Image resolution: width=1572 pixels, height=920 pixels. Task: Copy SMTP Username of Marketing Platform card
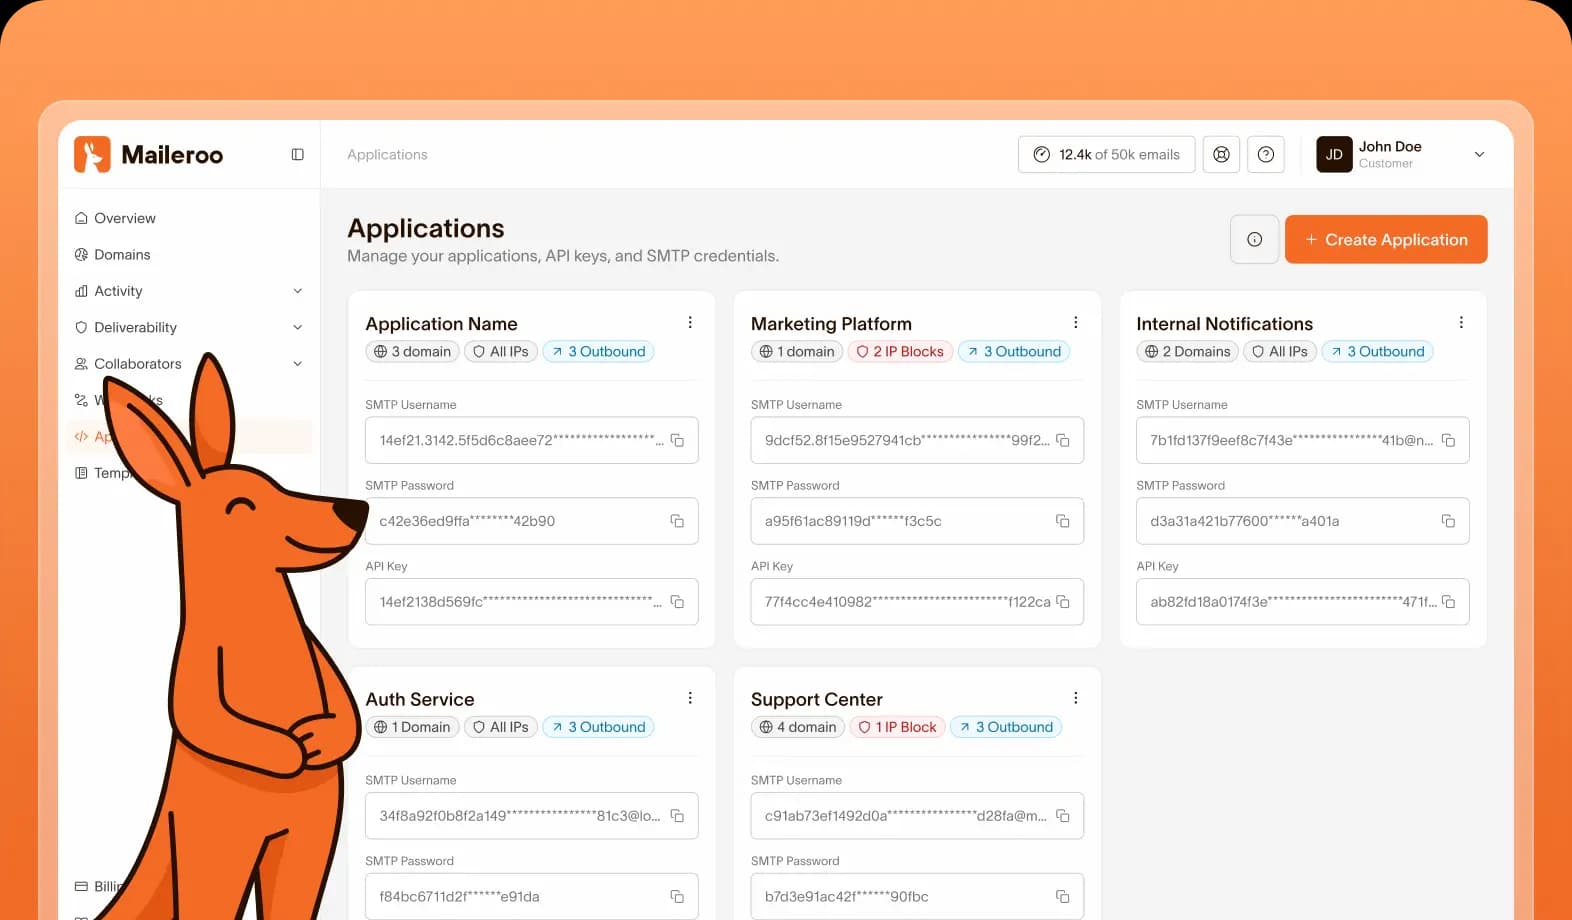coord(1063,440)
